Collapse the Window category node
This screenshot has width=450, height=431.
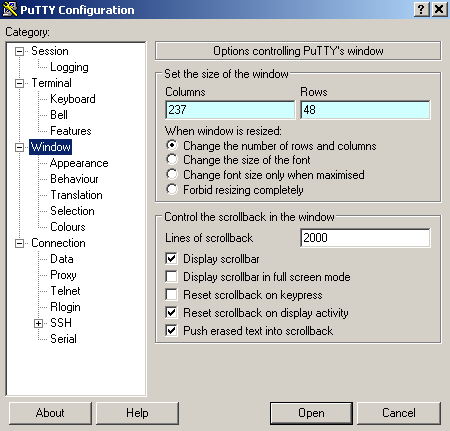coord(20,147)
